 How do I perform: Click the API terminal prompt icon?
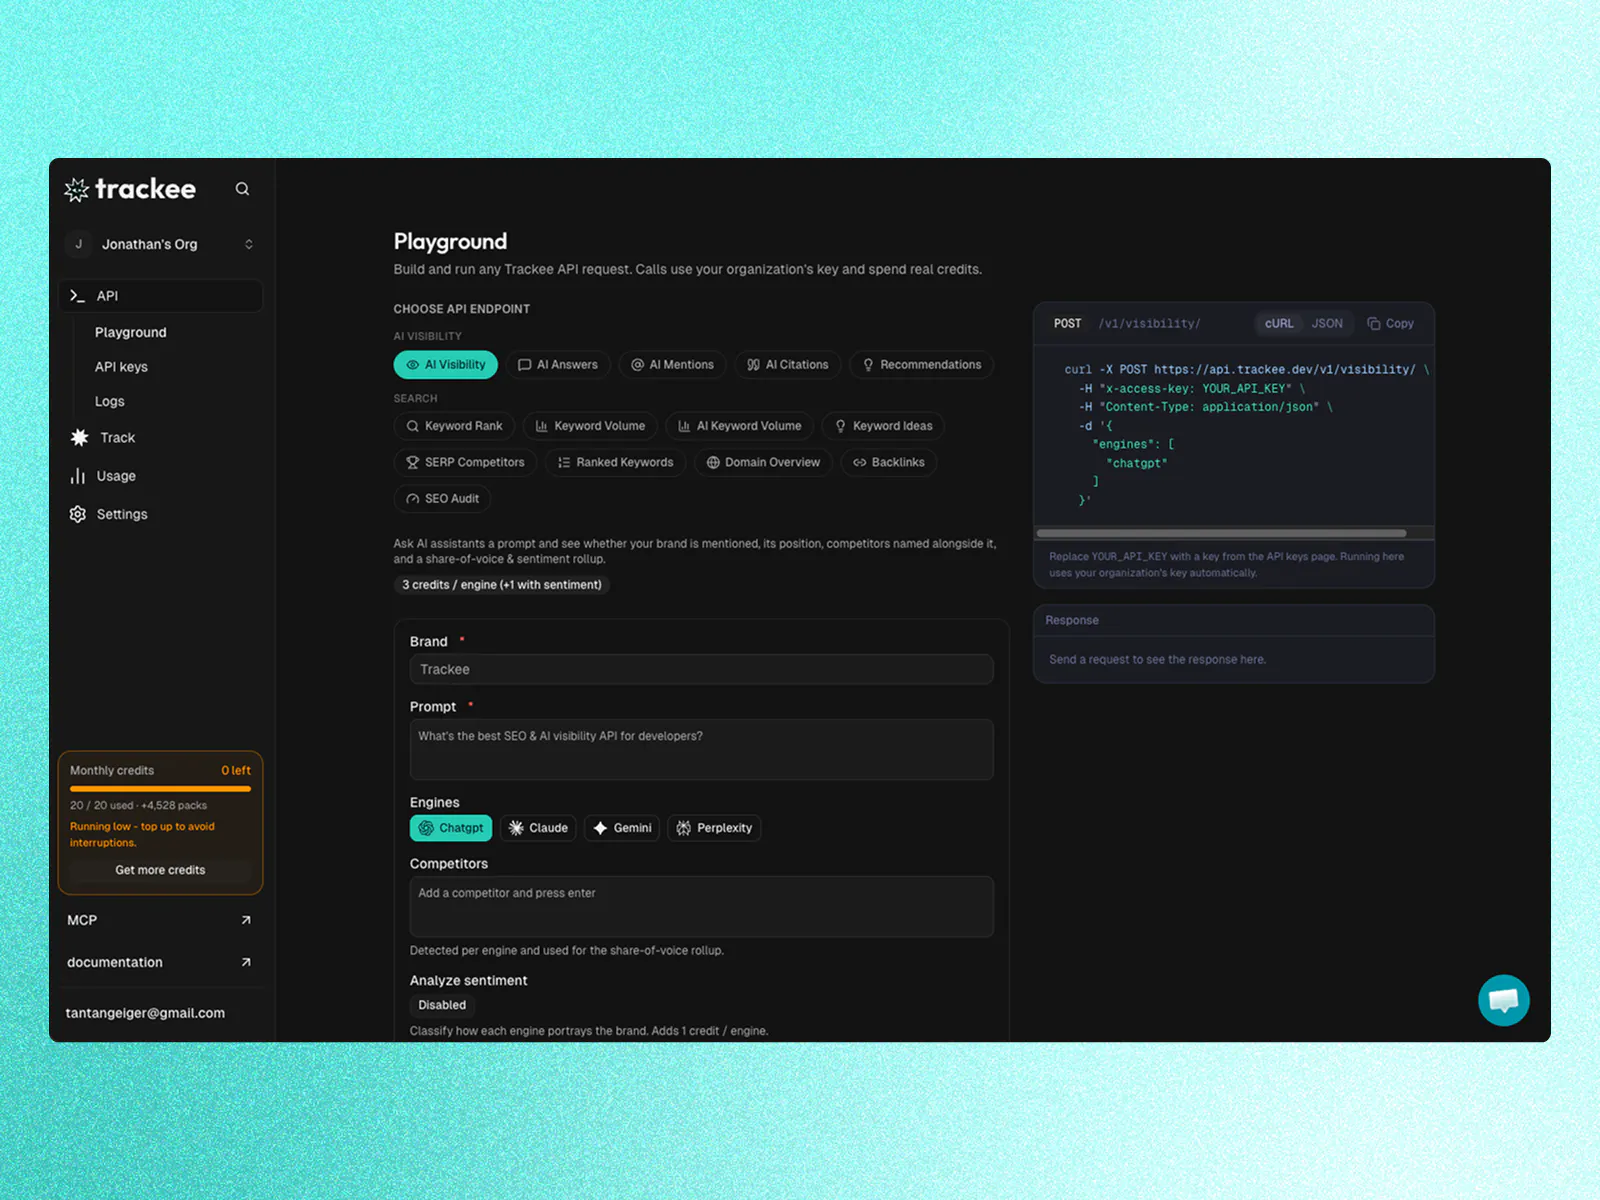click(x=77, y=296)
